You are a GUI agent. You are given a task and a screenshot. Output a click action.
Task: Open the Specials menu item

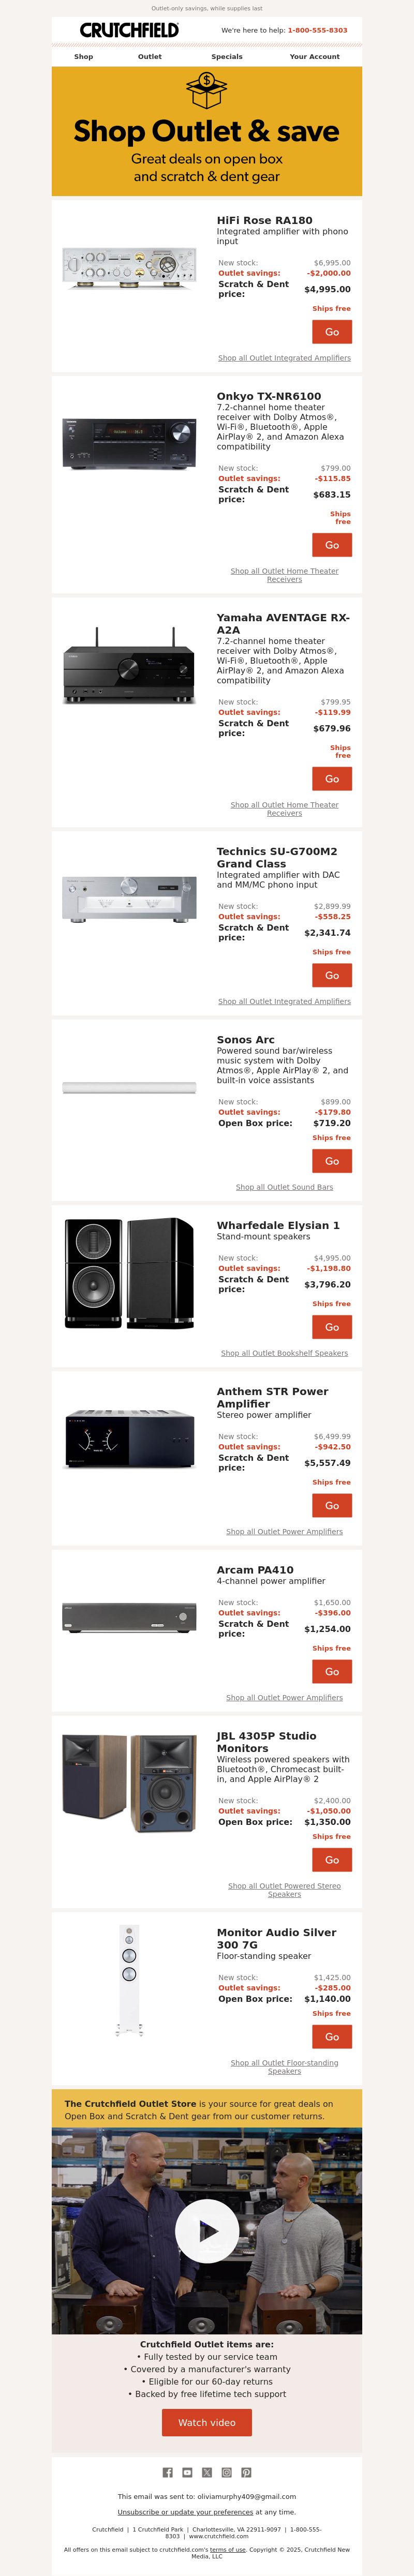tap(227, 57)
